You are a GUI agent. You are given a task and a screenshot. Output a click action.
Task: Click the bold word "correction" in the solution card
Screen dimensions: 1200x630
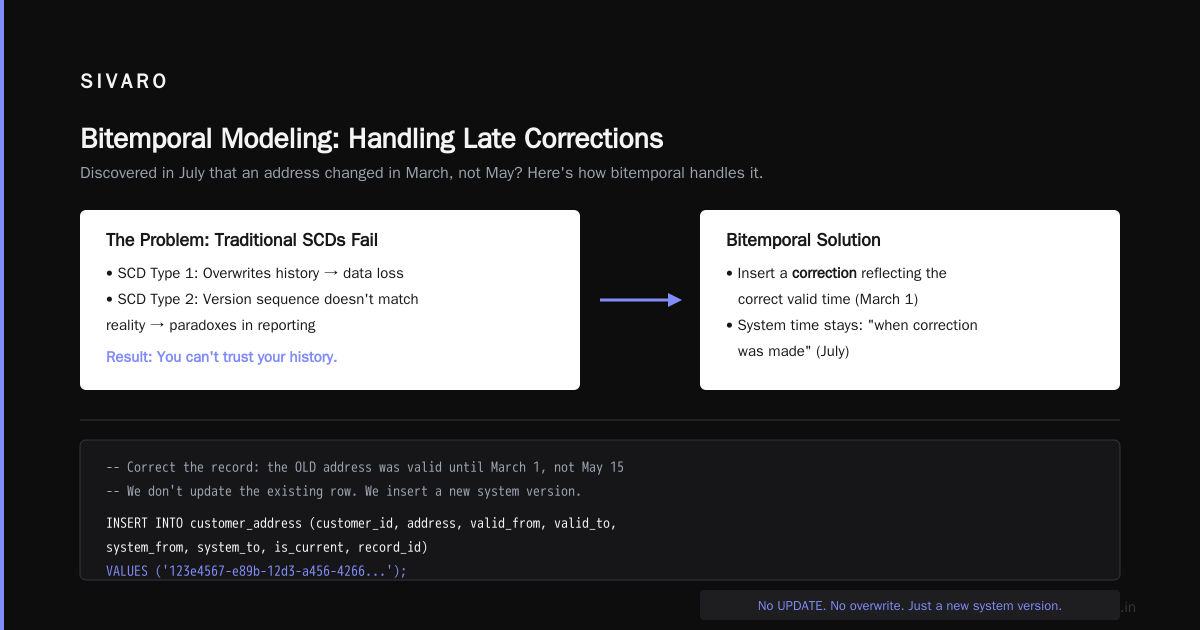824,273
